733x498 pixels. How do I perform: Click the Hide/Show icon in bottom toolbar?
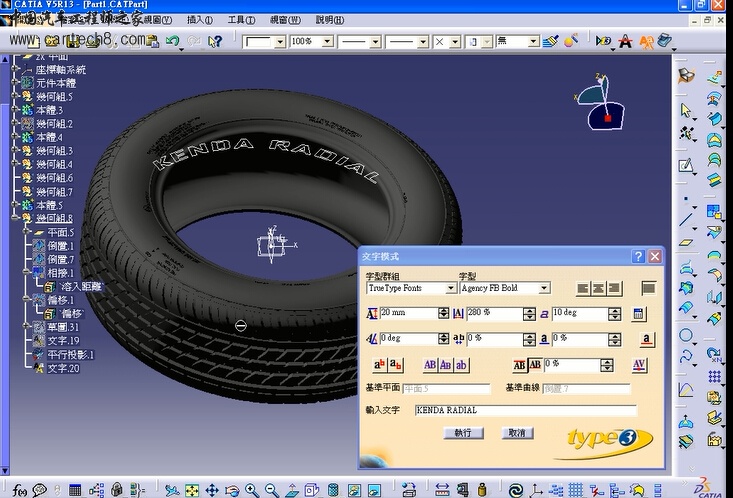point(354,490)
